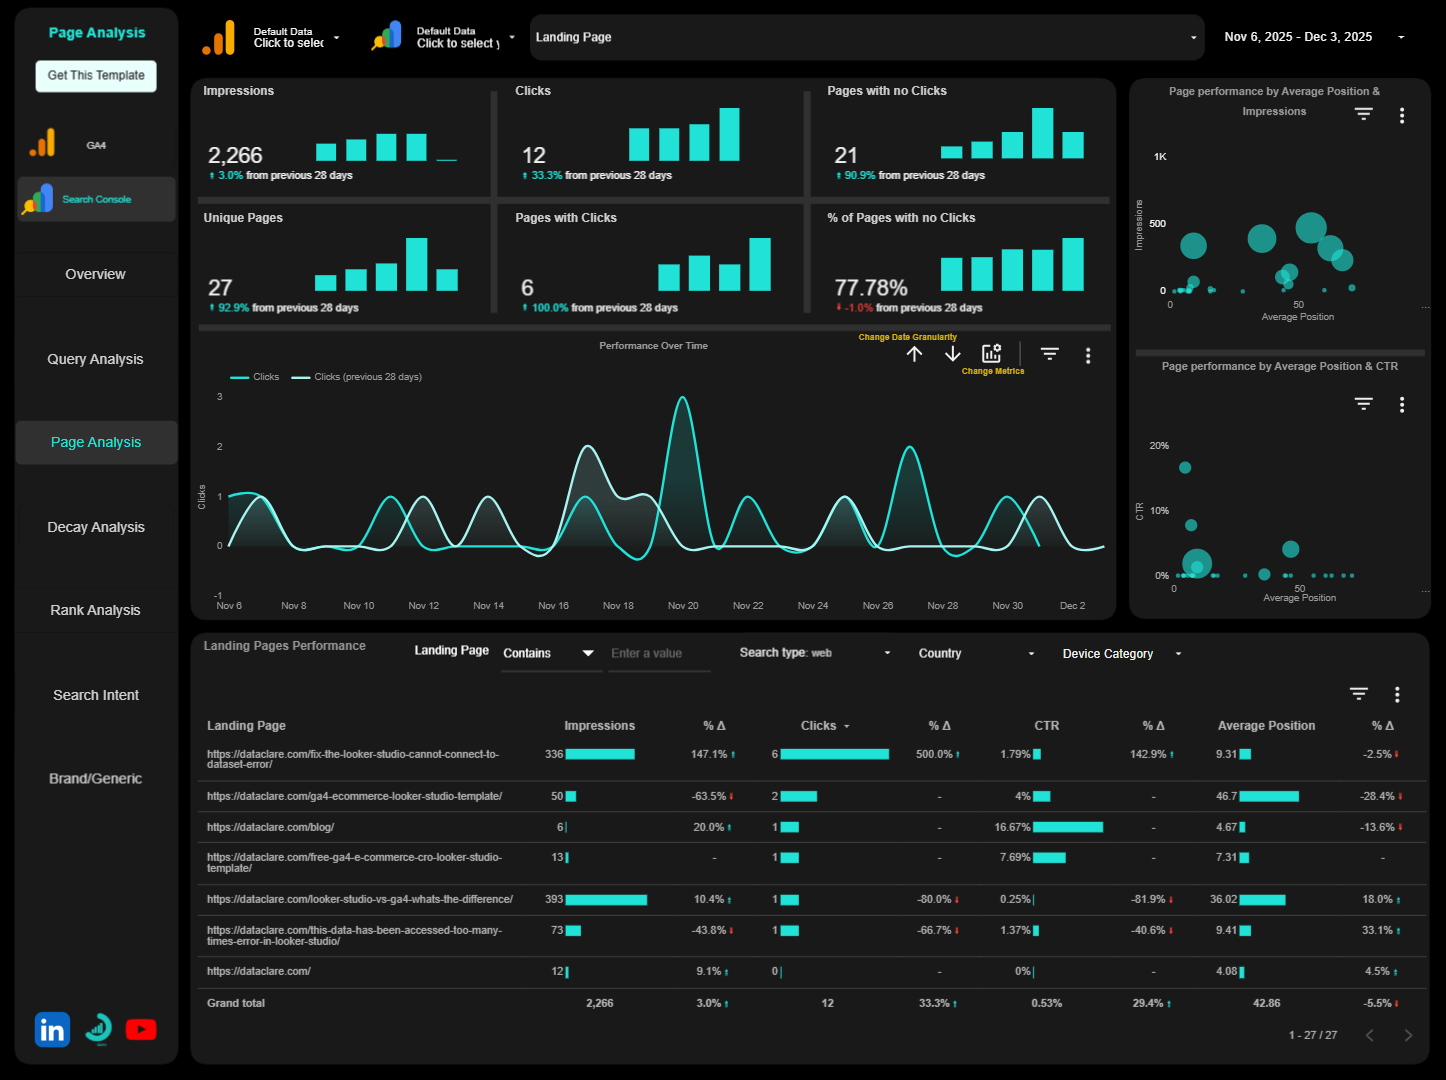Switch to the Decay Analysis page
The image size is (1446, 1080).
95,527
